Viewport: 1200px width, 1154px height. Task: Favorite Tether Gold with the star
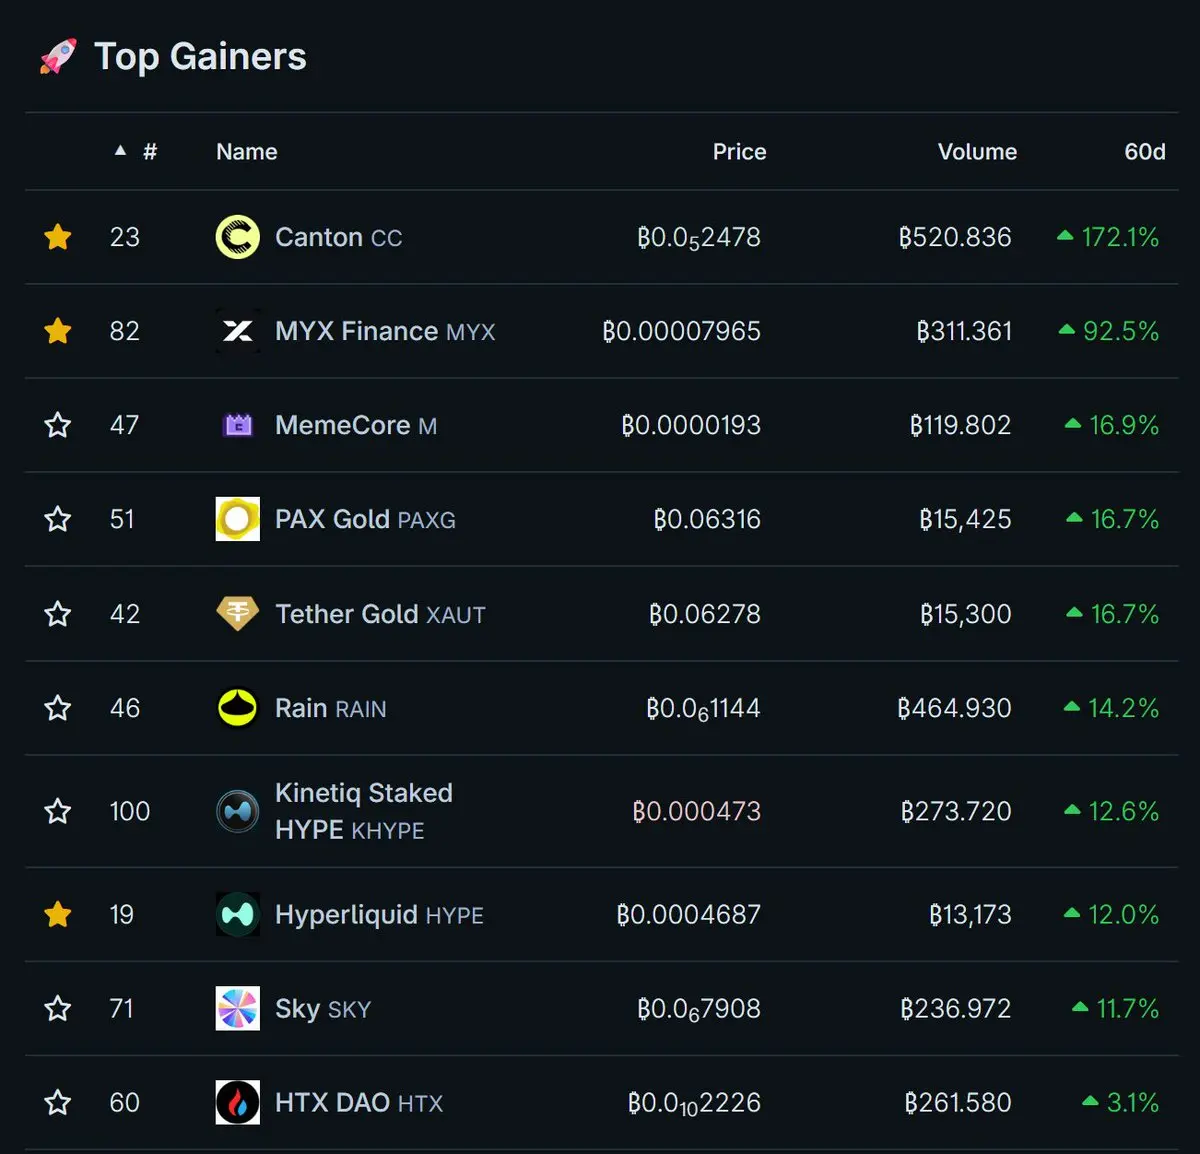pyautogui.click(x=58, y=613)
